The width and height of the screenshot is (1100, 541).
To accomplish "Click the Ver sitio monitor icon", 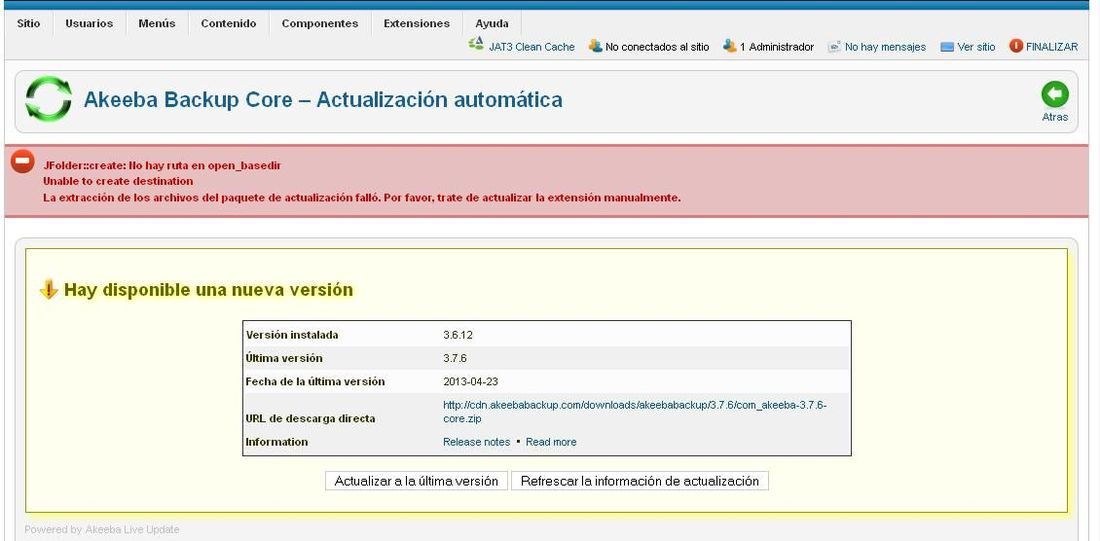I will click(947, 47).
